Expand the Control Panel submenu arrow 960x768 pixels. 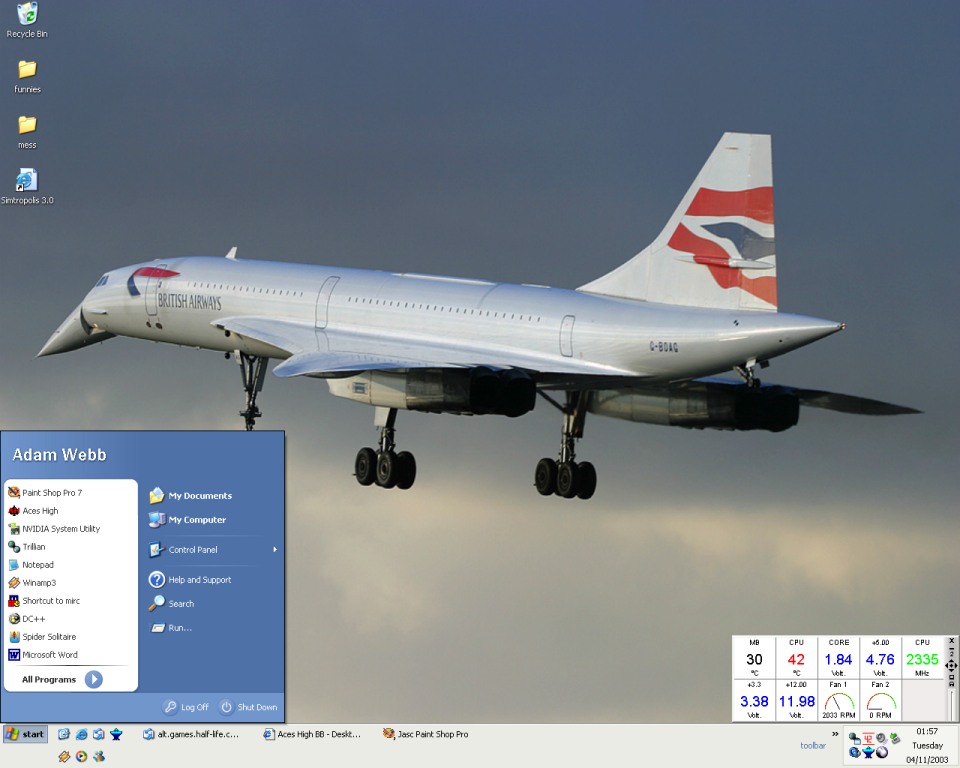tap(275, 549)
